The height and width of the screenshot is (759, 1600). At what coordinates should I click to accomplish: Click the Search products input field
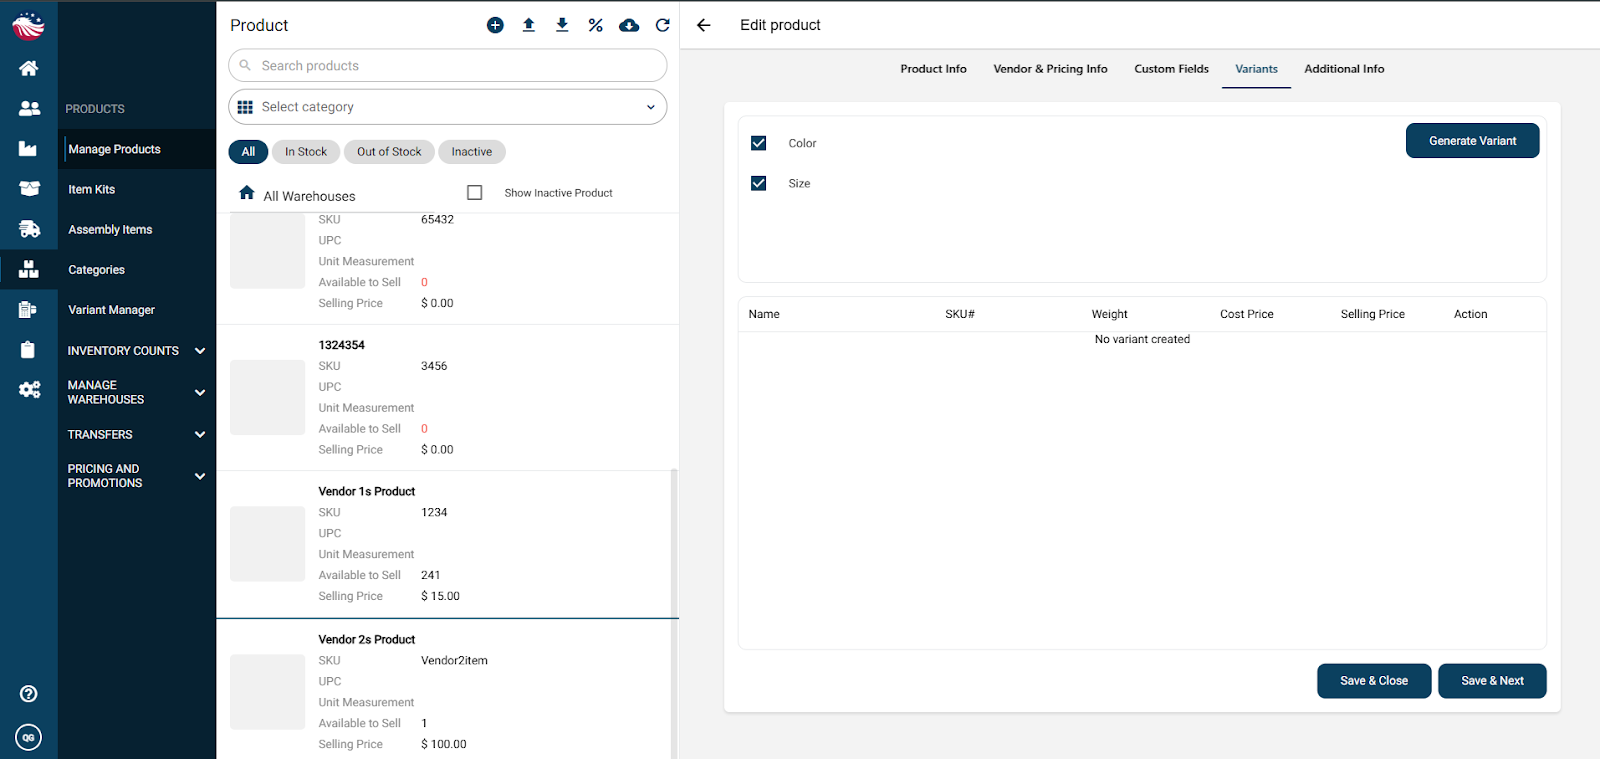tap(447, 66)
